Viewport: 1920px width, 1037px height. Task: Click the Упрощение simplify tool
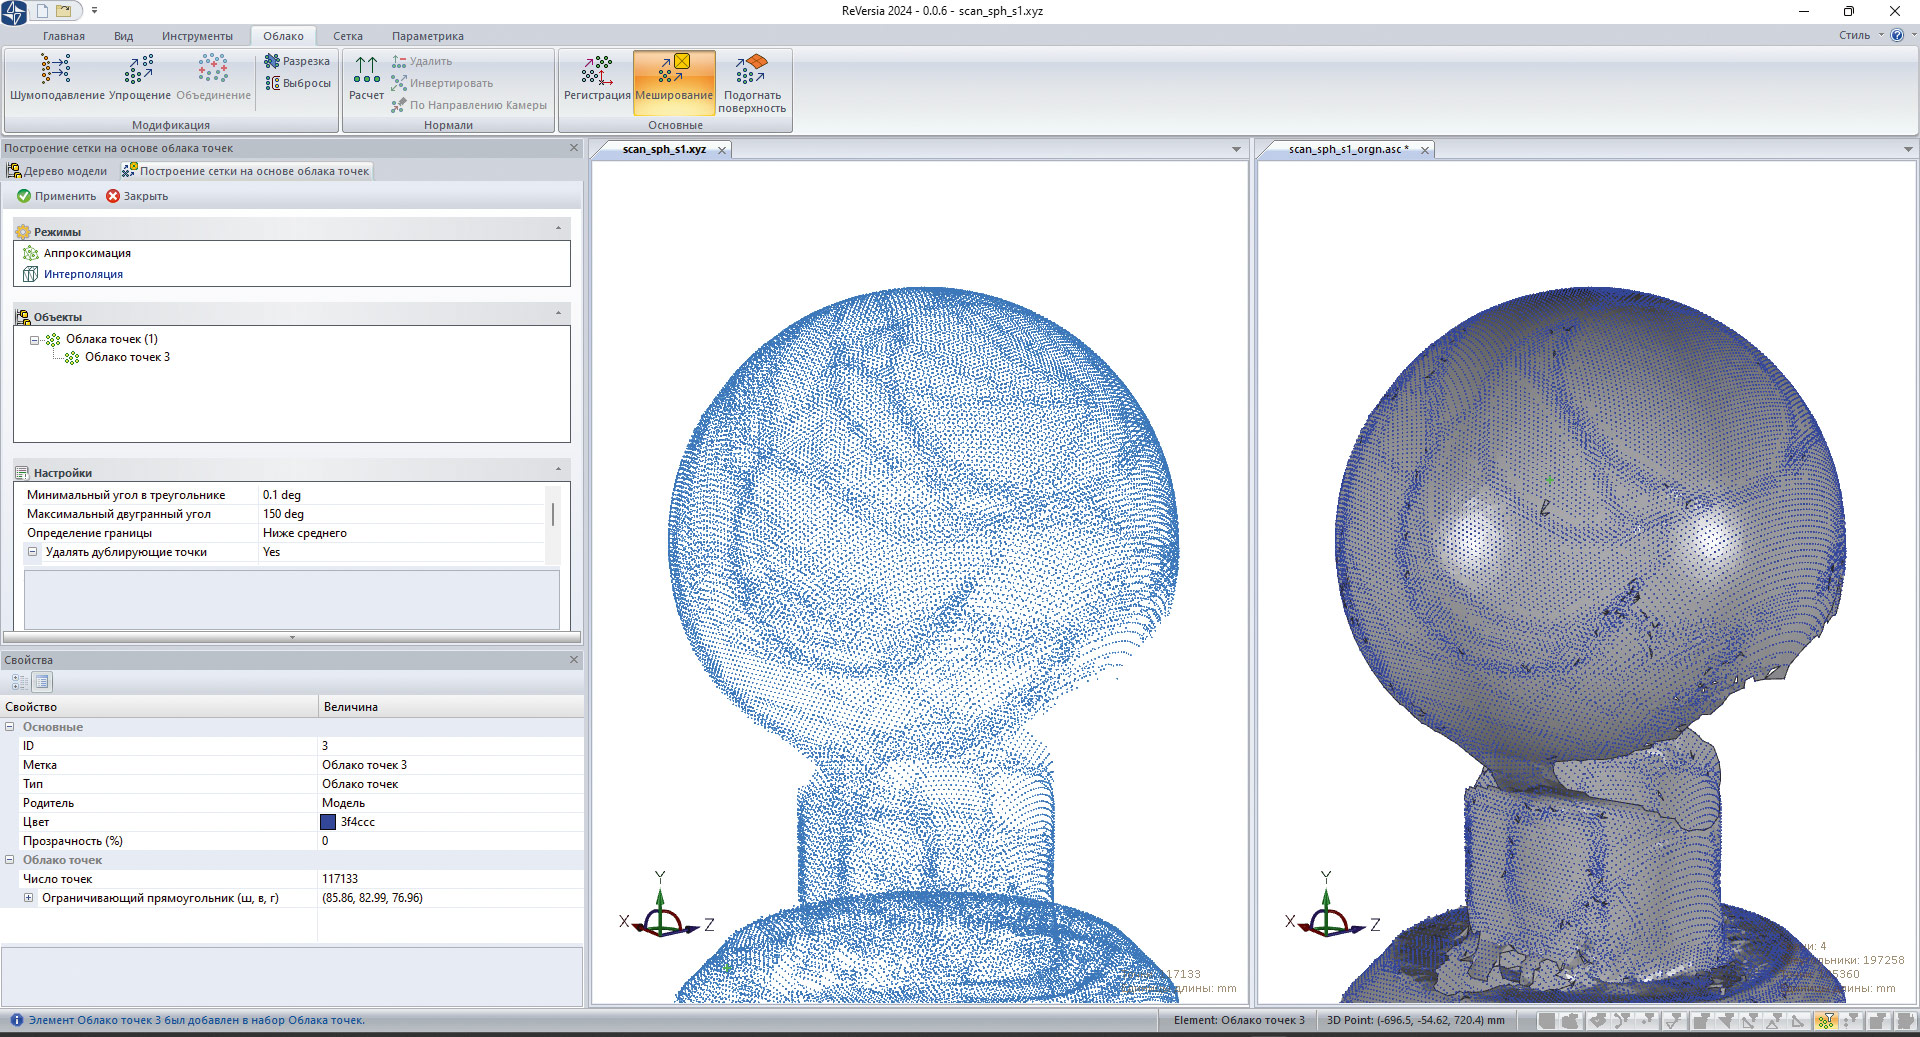point(139,78)
